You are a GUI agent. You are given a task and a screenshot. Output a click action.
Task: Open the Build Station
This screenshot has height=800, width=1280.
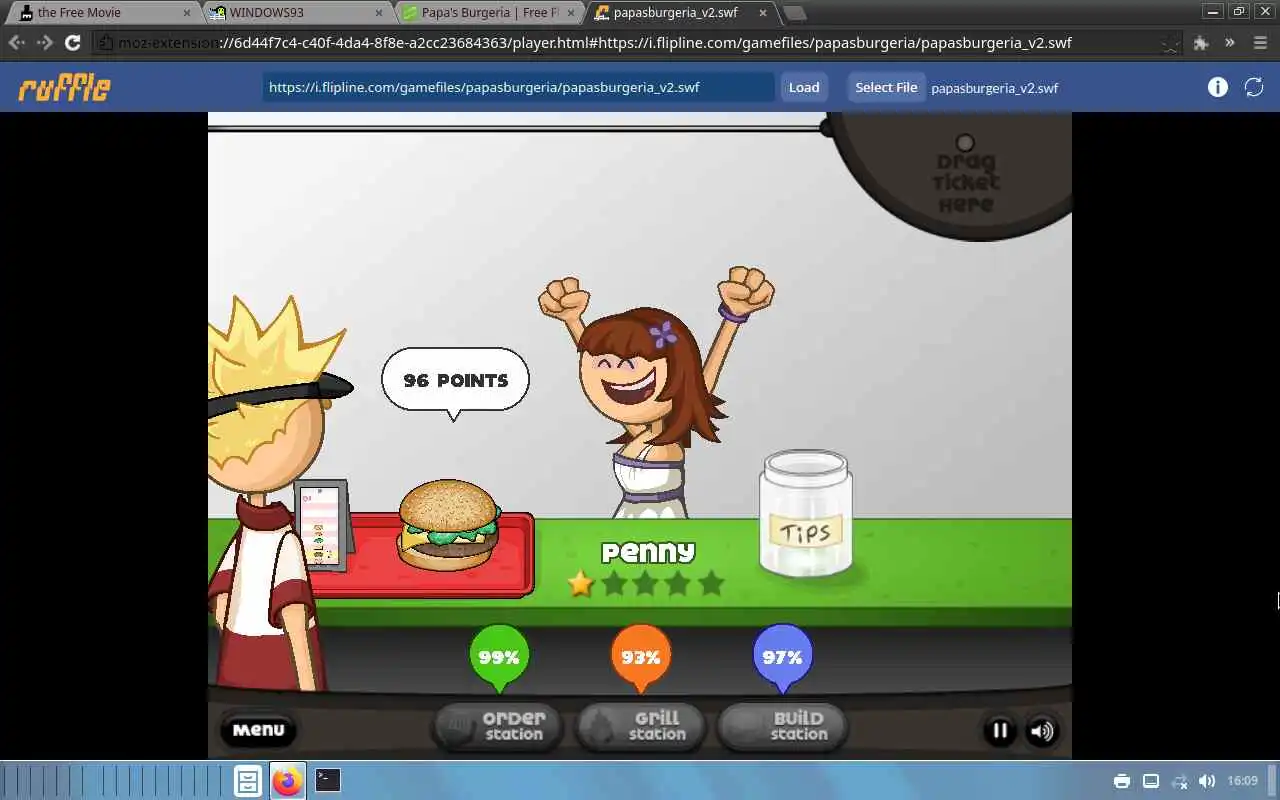(x=782, y=726)
